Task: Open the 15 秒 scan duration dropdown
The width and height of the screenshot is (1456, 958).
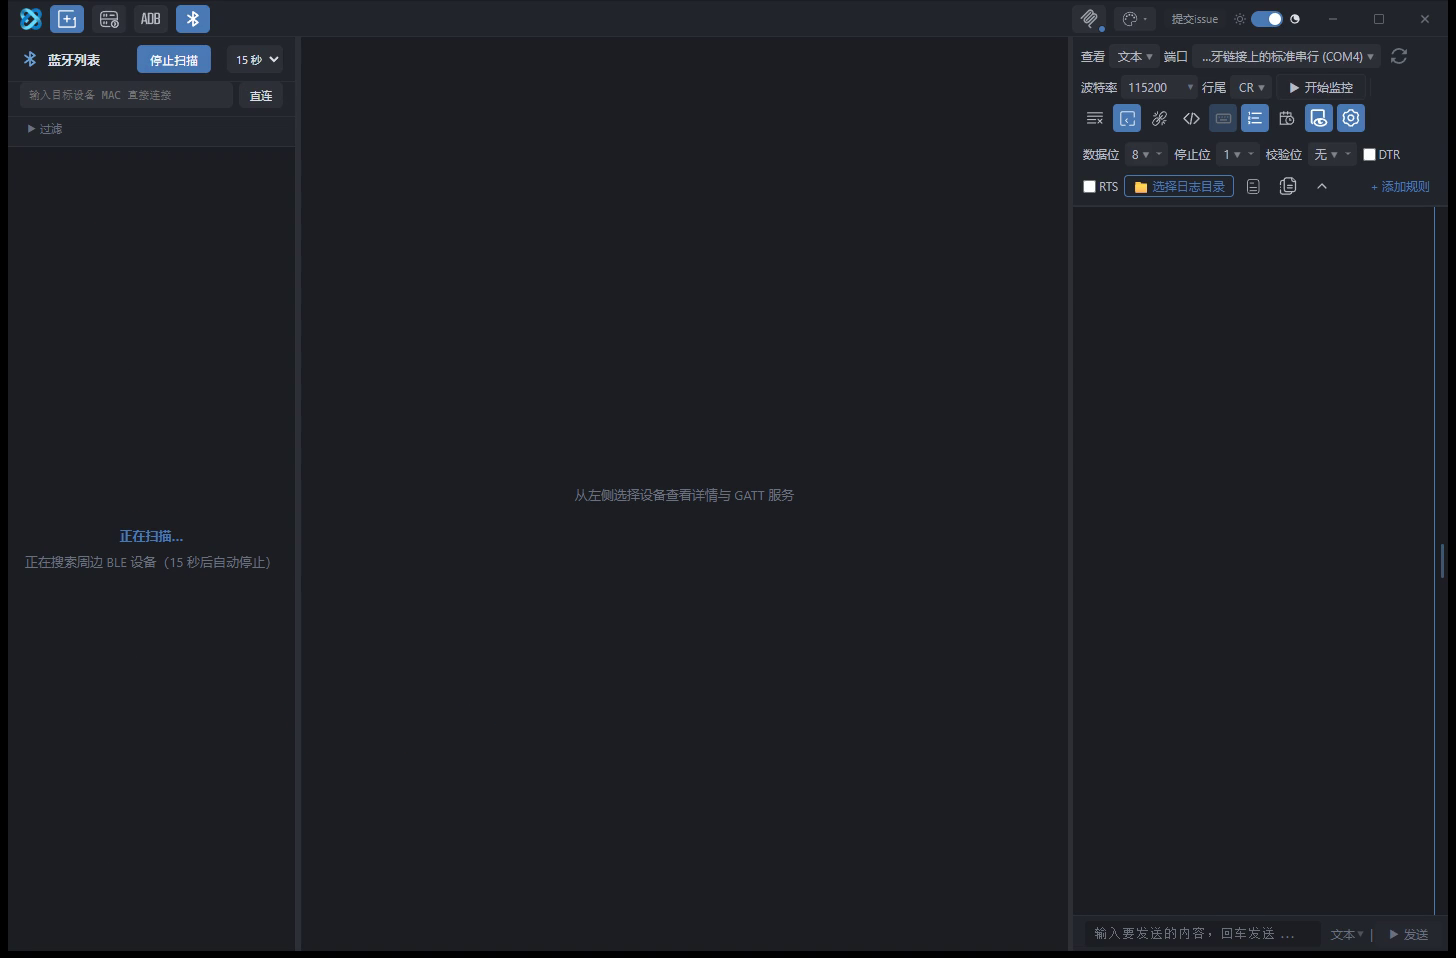Action: click(255, 60)
